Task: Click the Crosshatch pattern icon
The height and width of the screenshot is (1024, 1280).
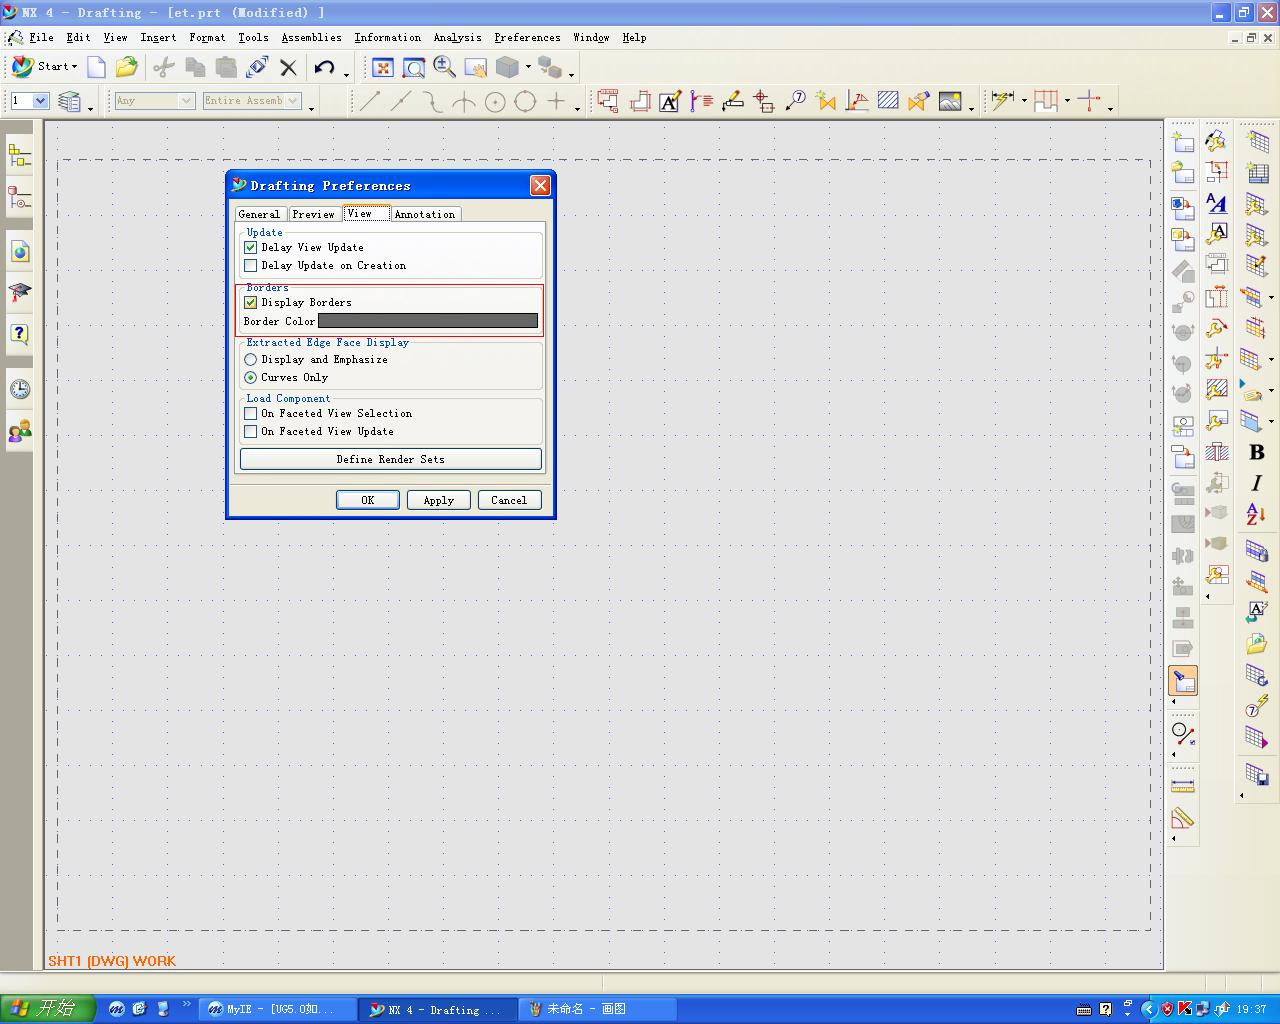Action: pyautogui.click(x=888, y=101)
